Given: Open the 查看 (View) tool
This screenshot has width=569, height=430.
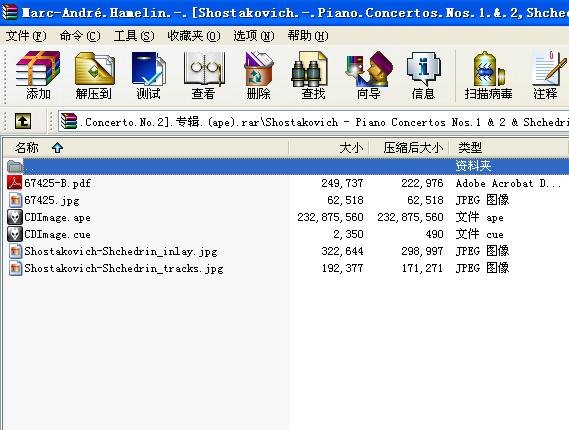Looking at the screenshot, I should point(204,75).
